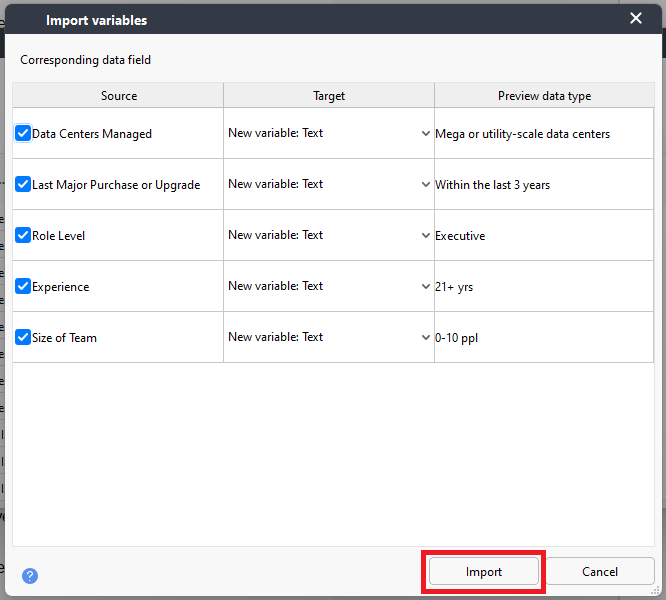The width and height of the screenshot is (666, 600).
Task: Close the Import variables dialog
Action: pyautogui.click(x=635, y=18)
